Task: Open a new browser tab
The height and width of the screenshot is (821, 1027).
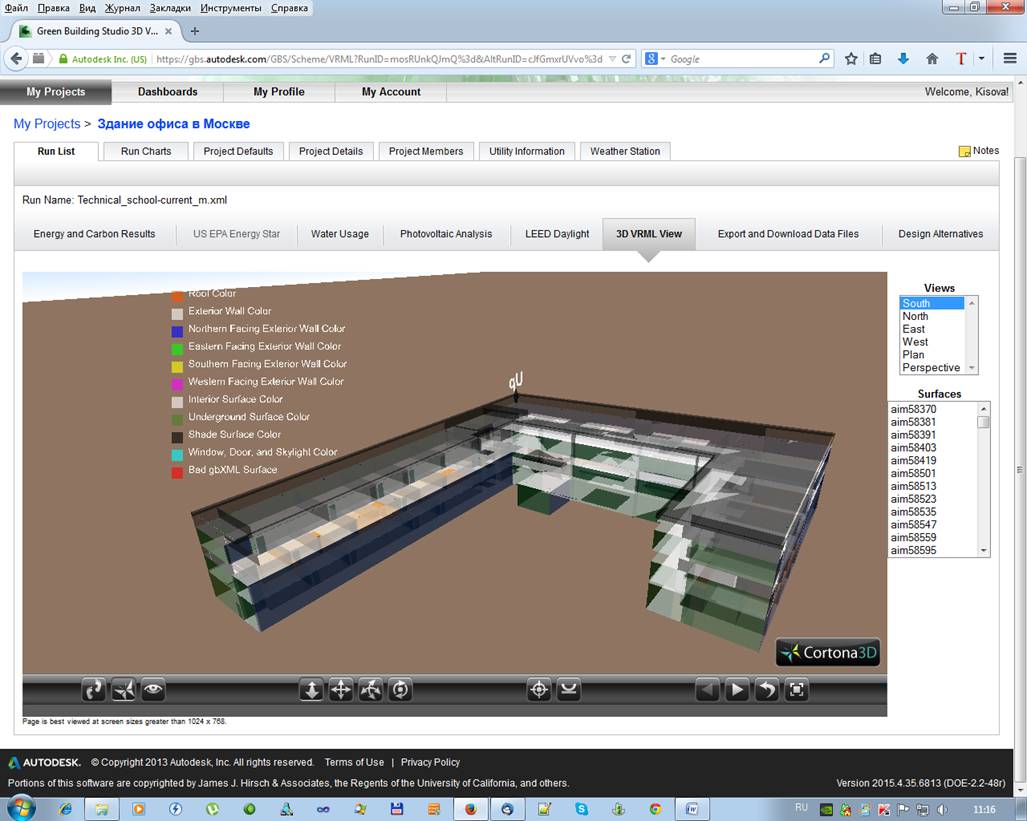Action: (195, 31)
